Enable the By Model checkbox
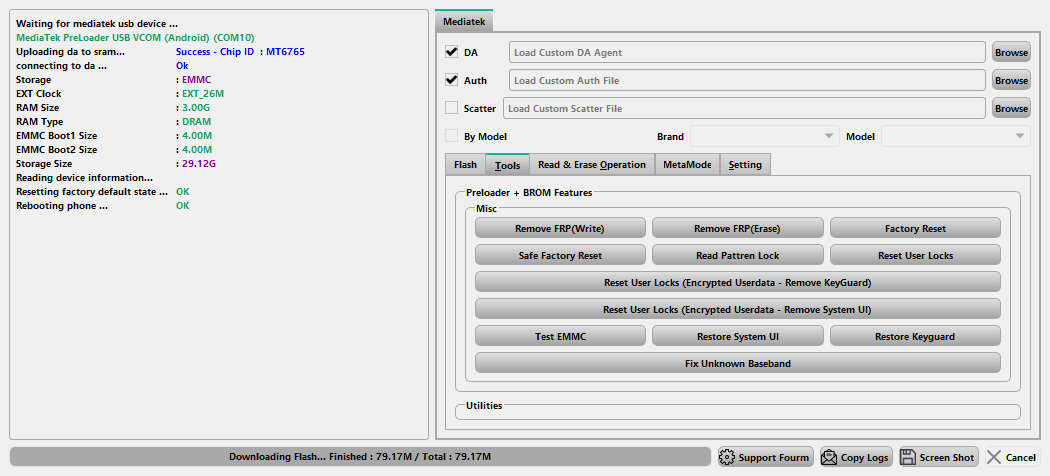The width and height of the screenshot is (1050, 476). 451,136
